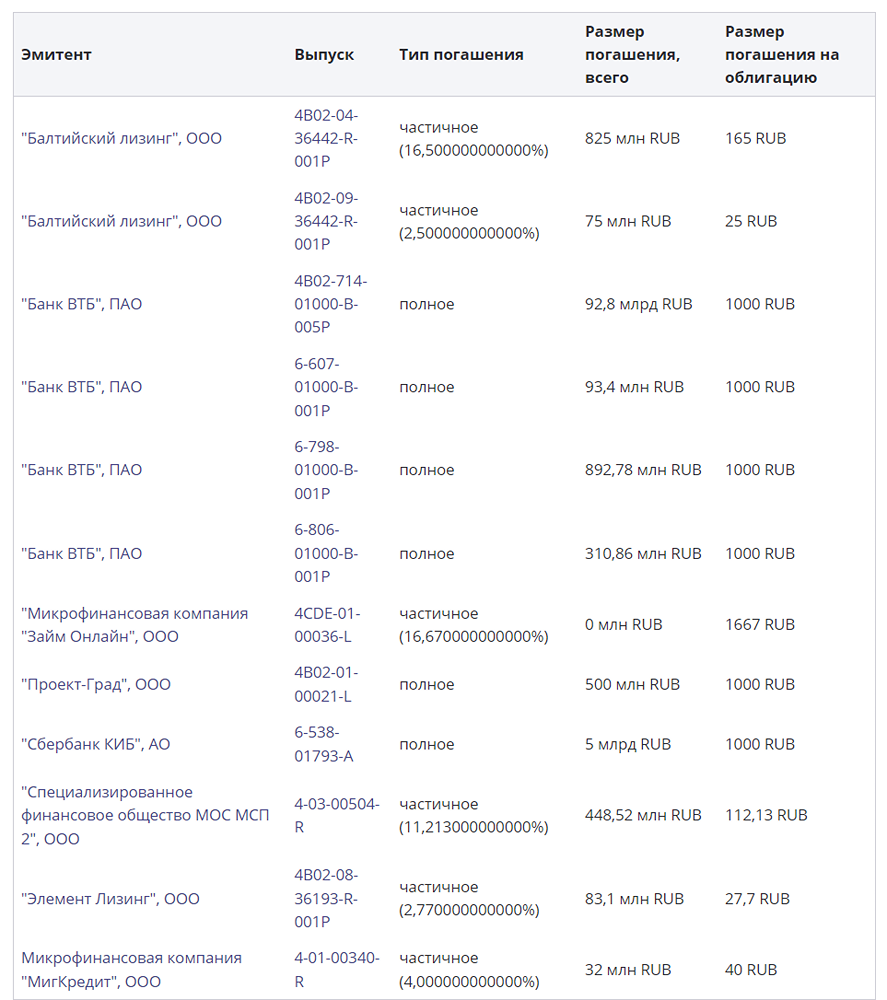
Task: Open VTB issue 6-607-01000-B-001P
Action: pyautogui.click(x=326, y=387)
